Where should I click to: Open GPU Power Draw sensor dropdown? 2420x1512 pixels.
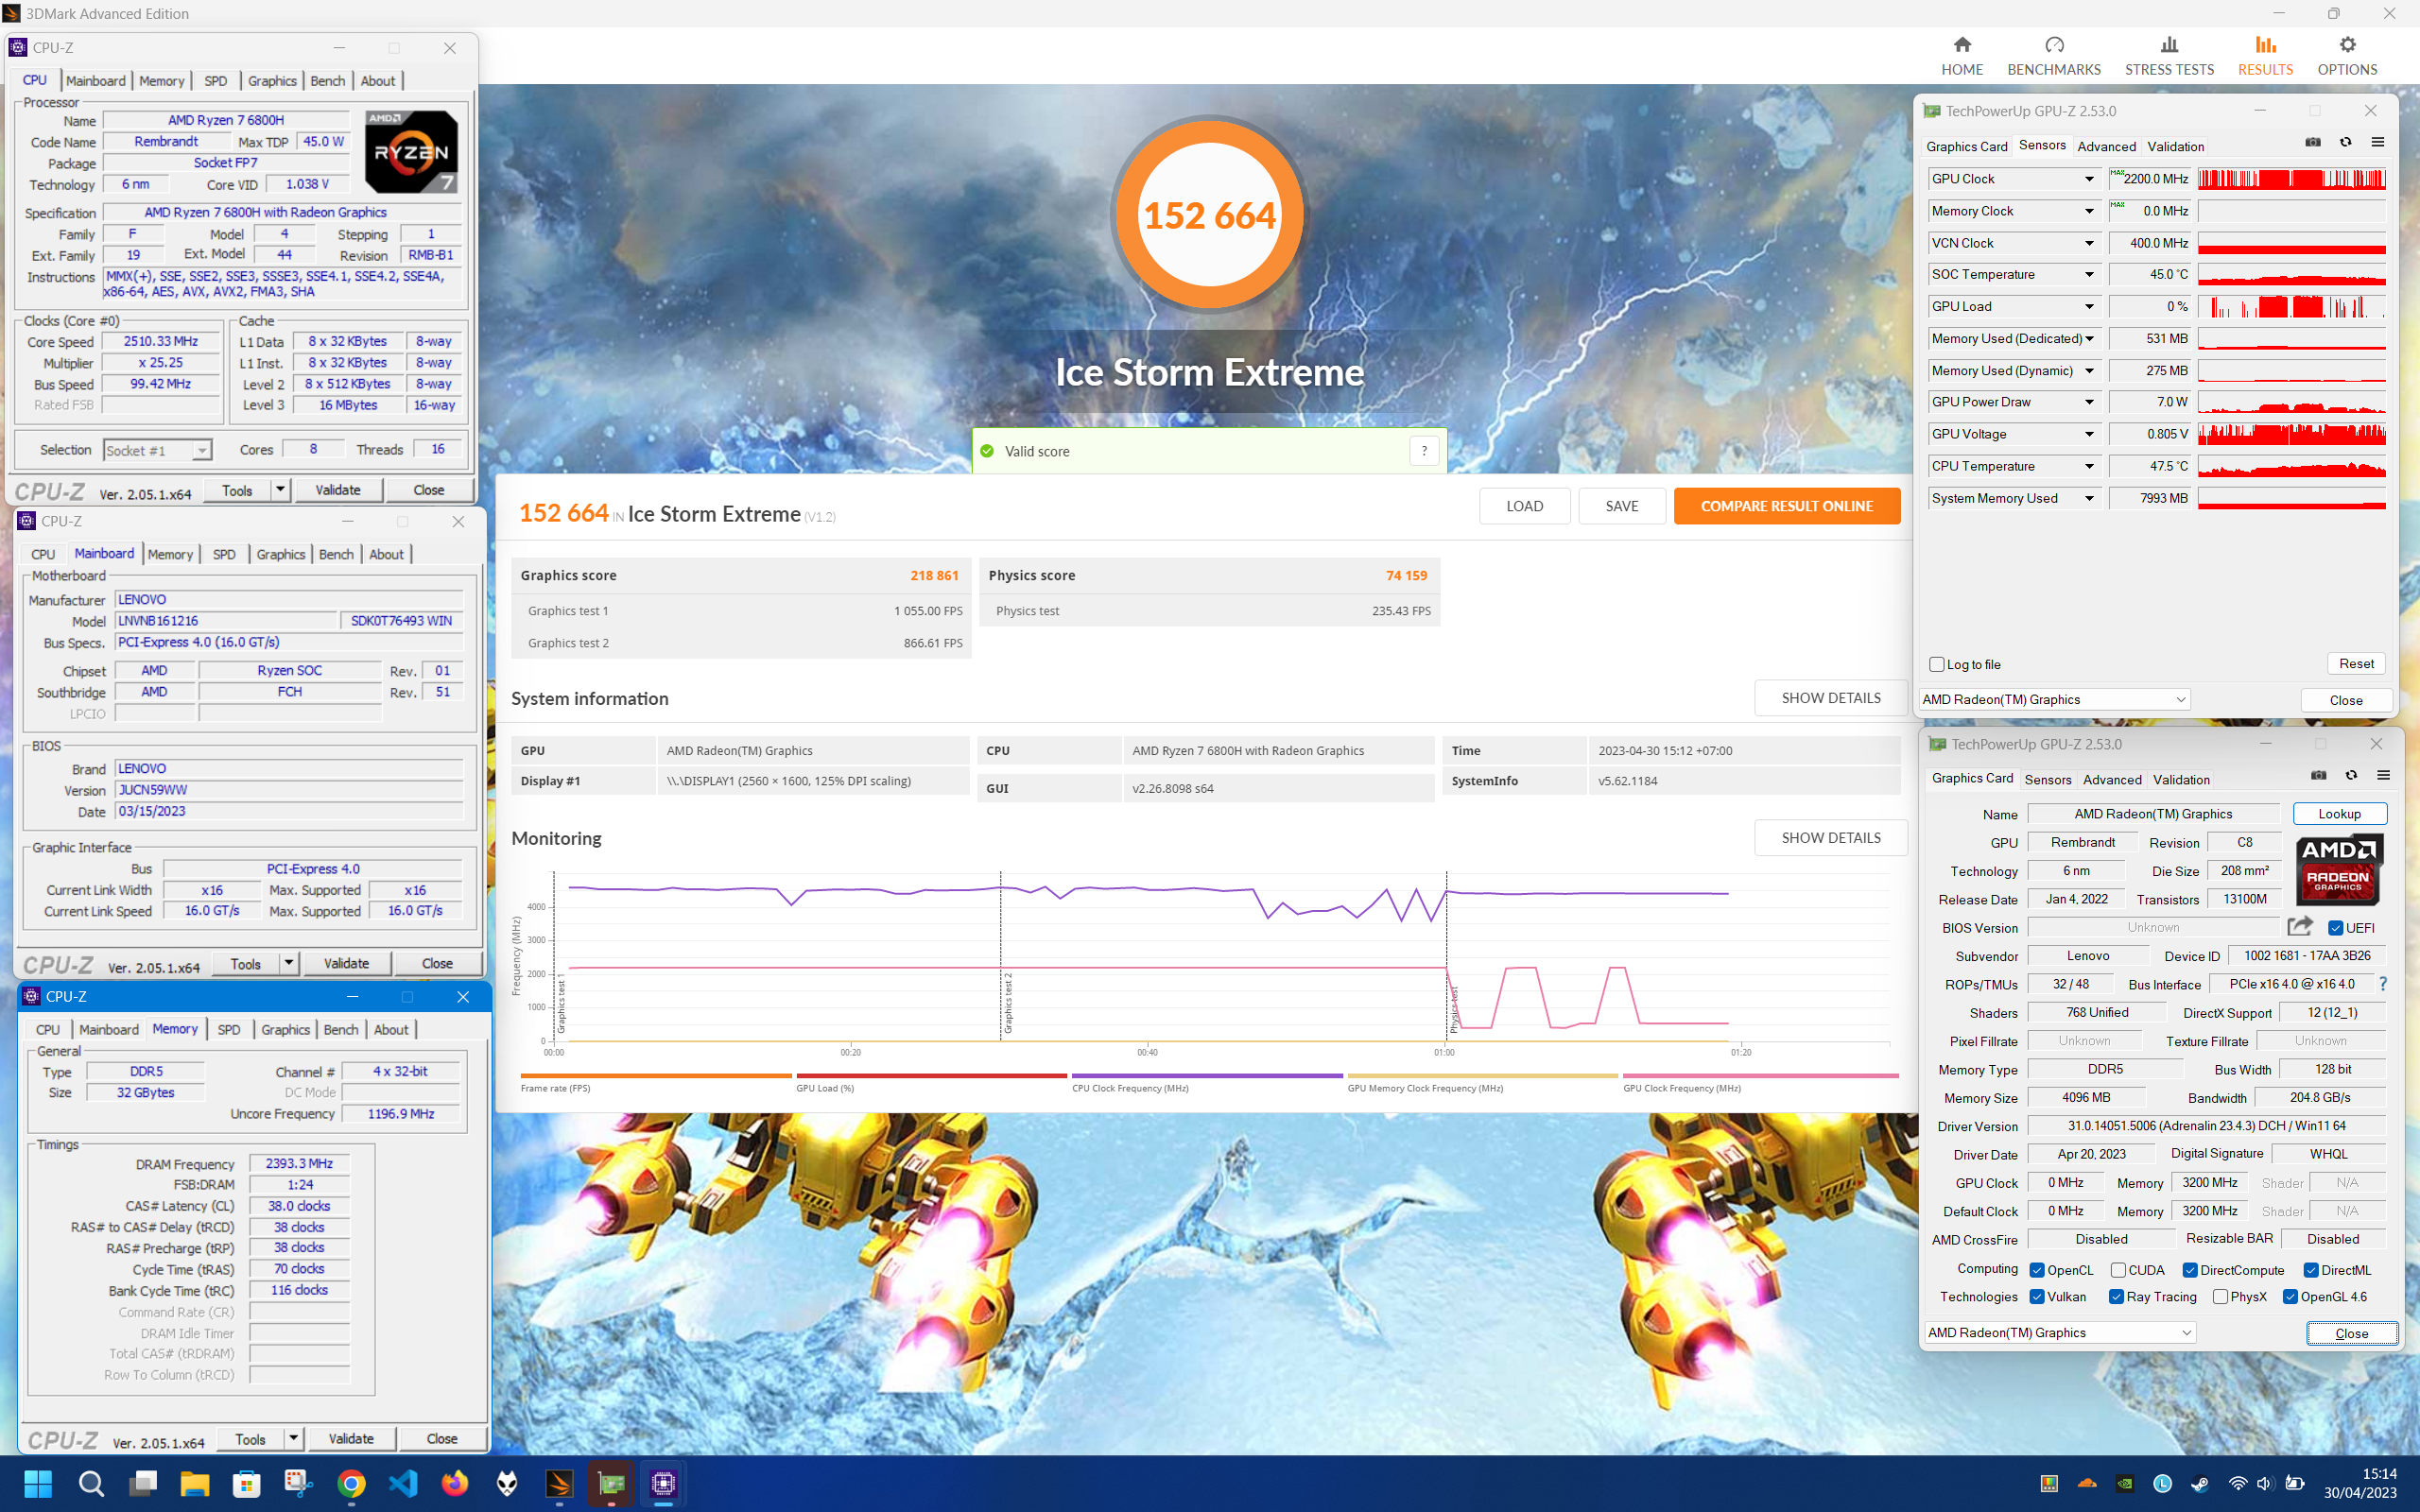[x=2089, y=402]
